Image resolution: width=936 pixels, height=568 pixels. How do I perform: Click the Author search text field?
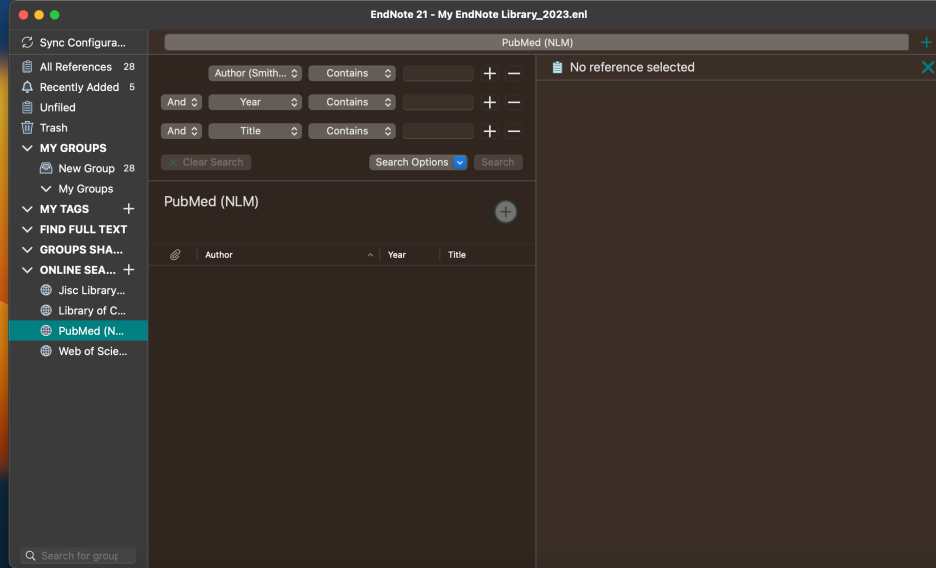(438, 73)
